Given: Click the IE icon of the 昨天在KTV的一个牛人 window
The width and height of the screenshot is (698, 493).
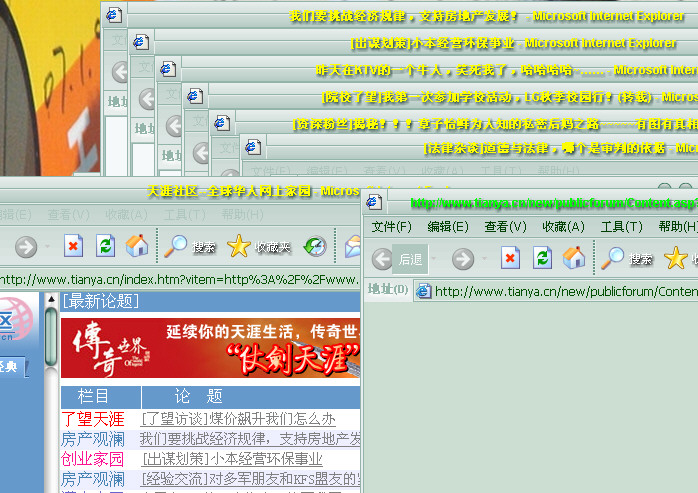Looking at the screenshot, I should click(168, 69).
